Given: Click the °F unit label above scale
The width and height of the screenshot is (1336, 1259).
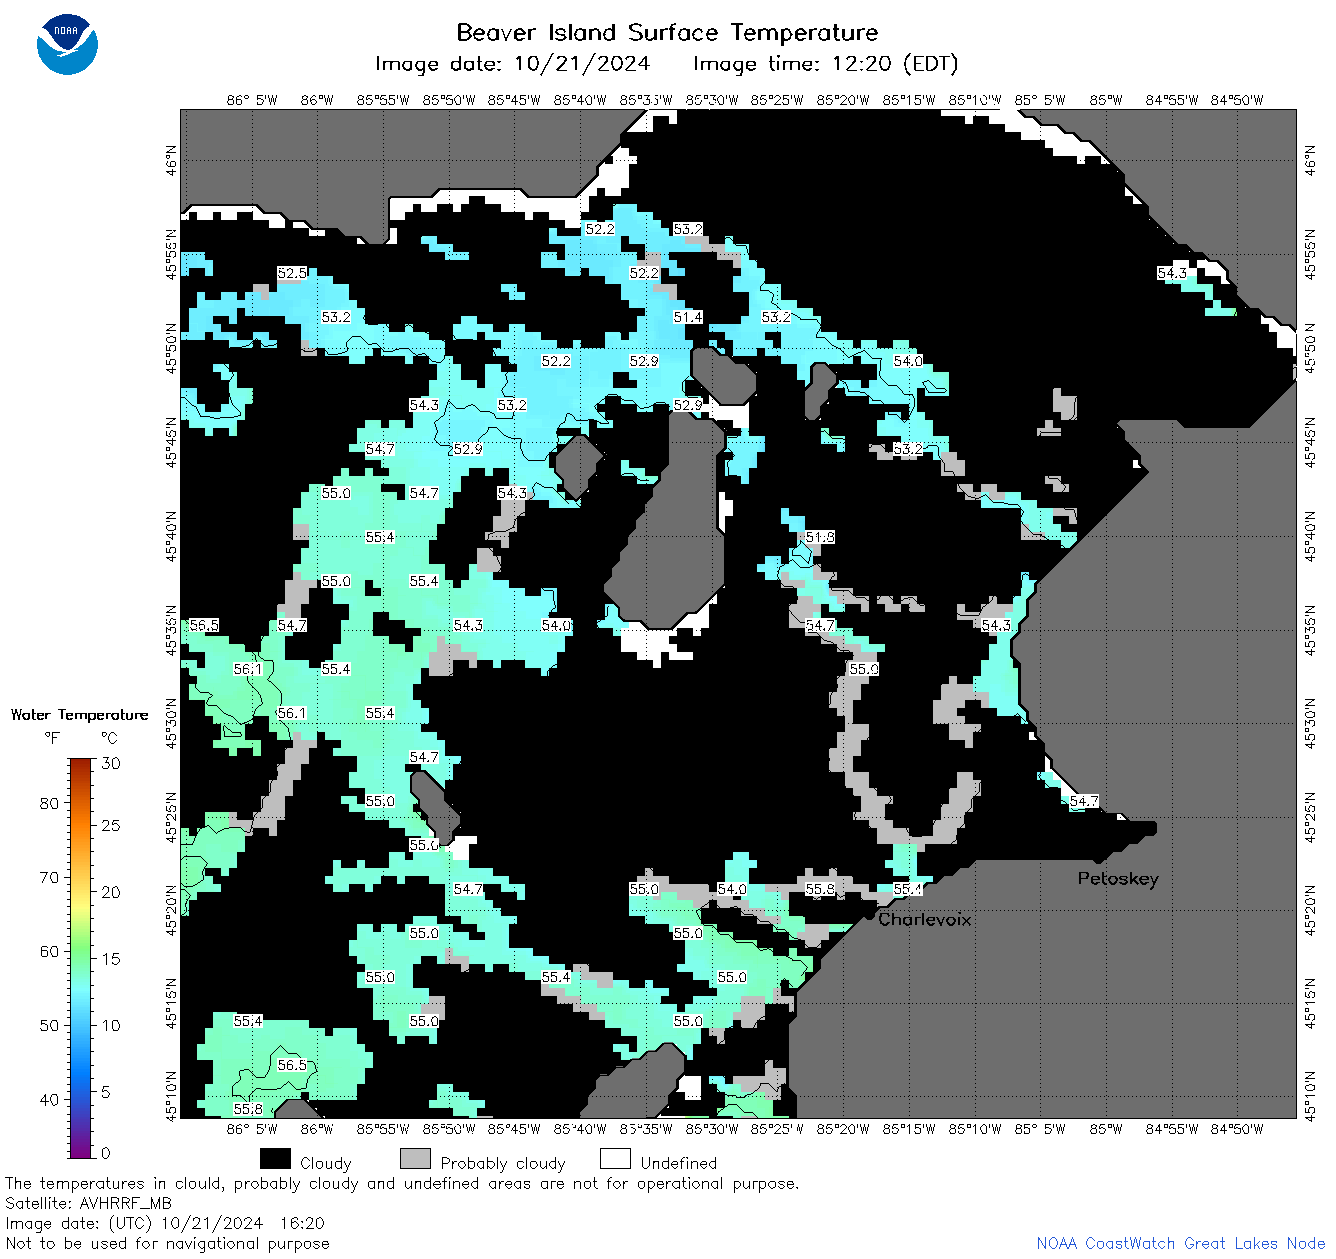Looking at the screenshot, I should pos(52,738).
